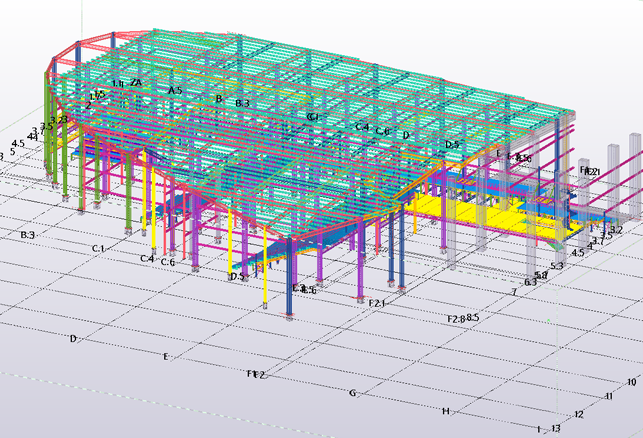Click grid label 12 at bottom right
The height and width of the screenshot is (438, 643).
[x=578, y=414]
